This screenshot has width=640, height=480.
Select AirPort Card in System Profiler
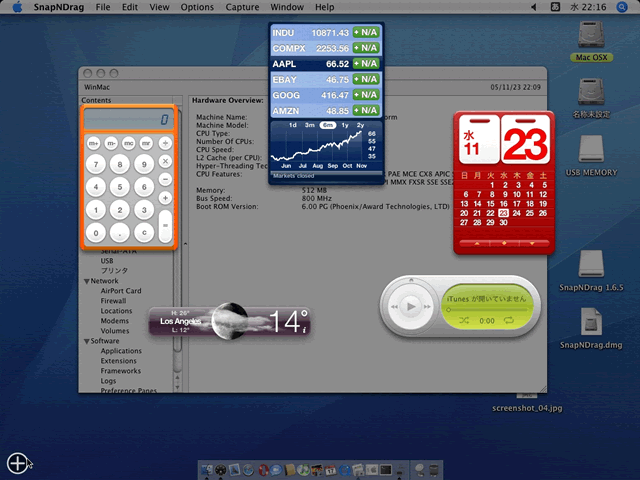coord(121,291)
